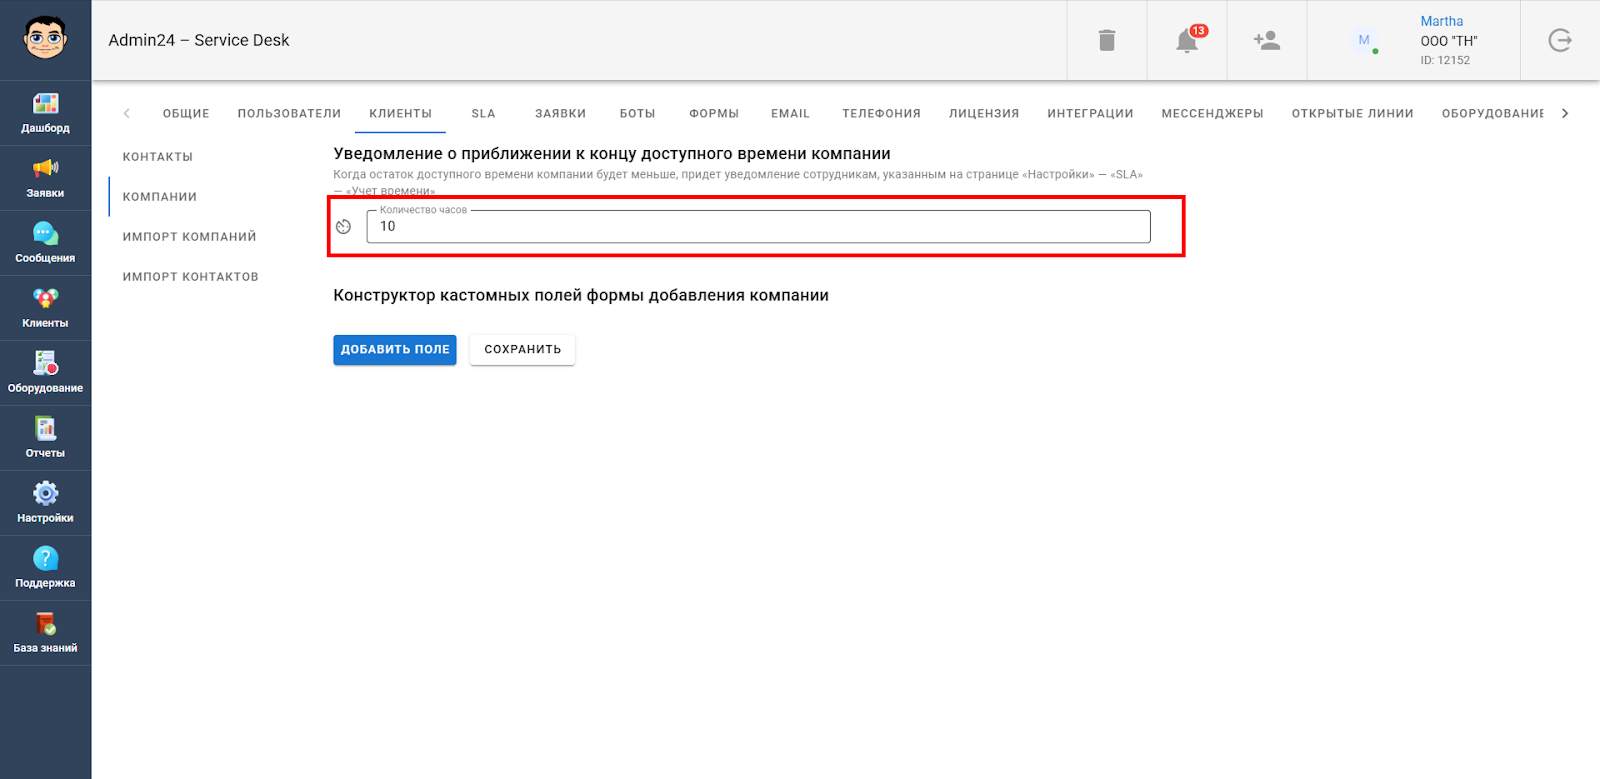Click the trash bin icon in header

tap(1106, 40)
